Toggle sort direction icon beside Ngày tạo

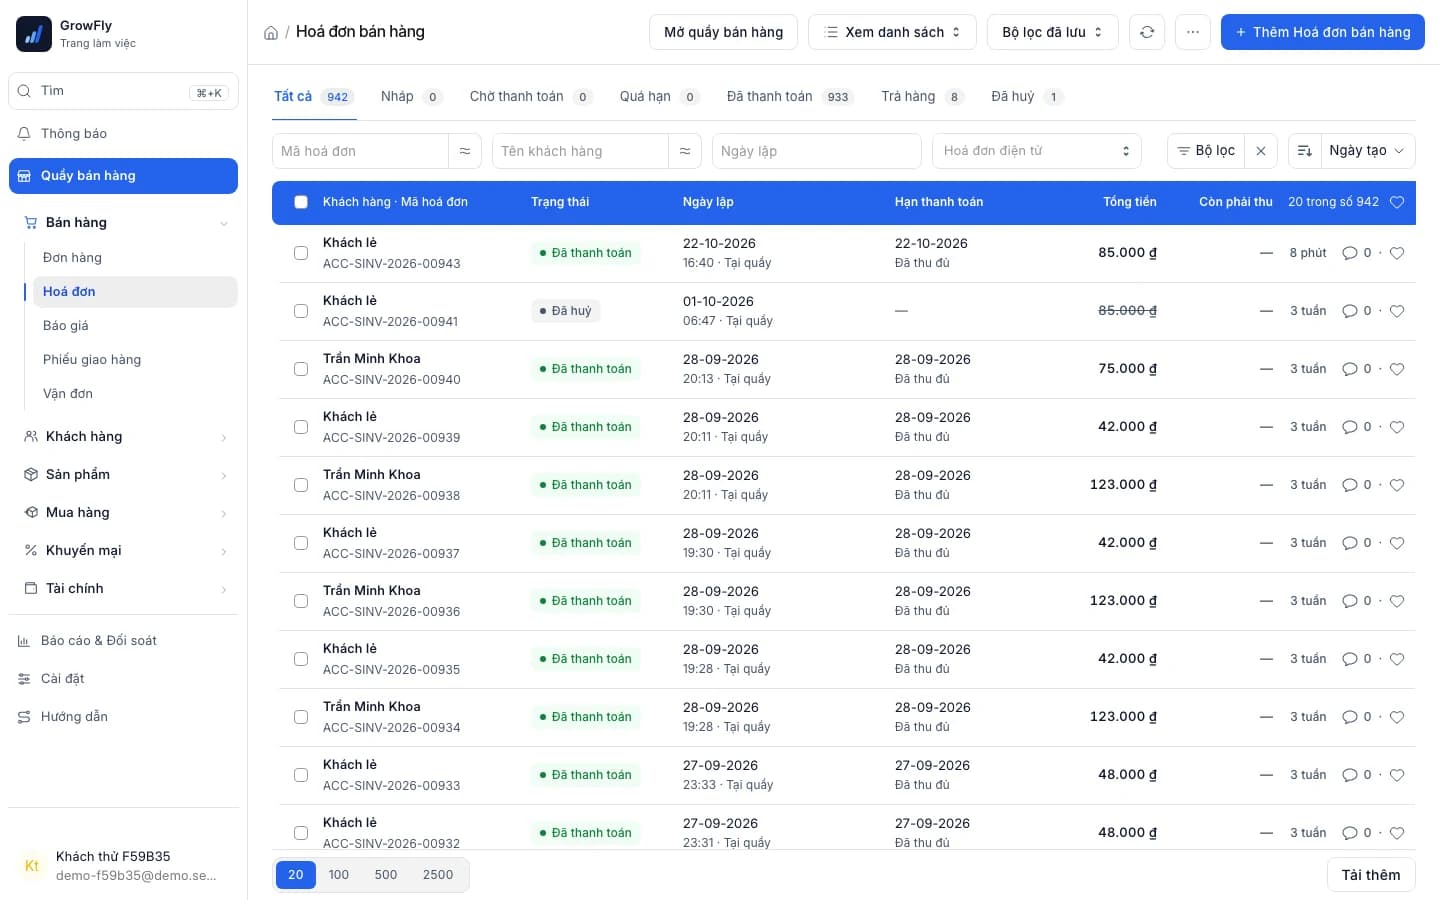1305,151
